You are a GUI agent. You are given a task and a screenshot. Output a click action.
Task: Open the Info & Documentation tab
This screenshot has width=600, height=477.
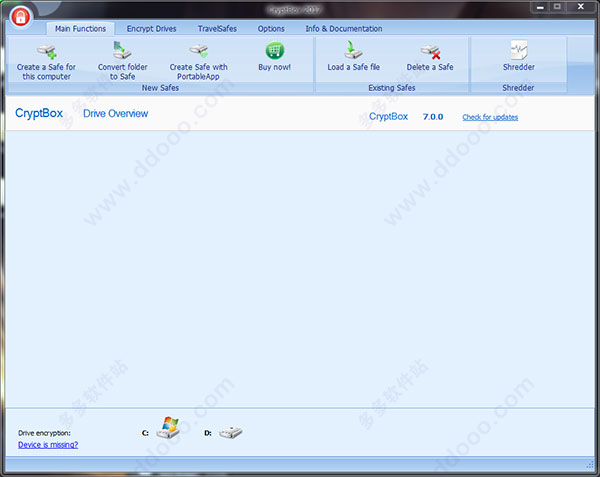point(344,29)
